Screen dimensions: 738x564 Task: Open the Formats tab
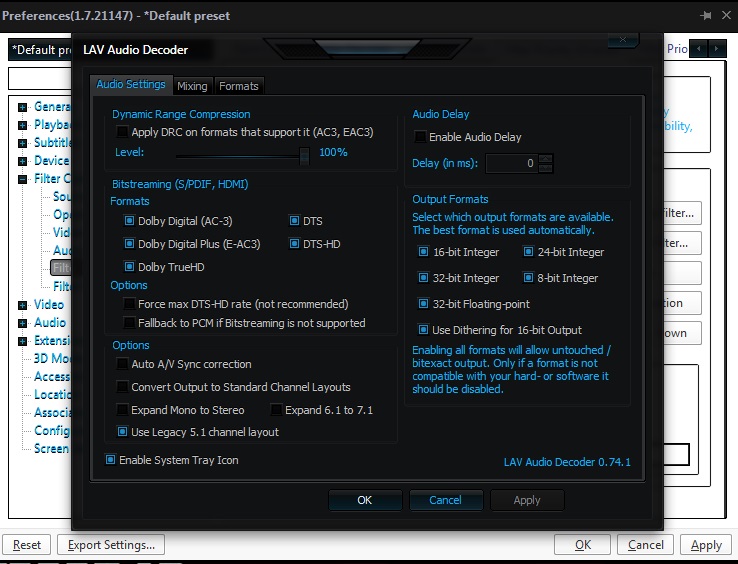[x=239, y=86]
